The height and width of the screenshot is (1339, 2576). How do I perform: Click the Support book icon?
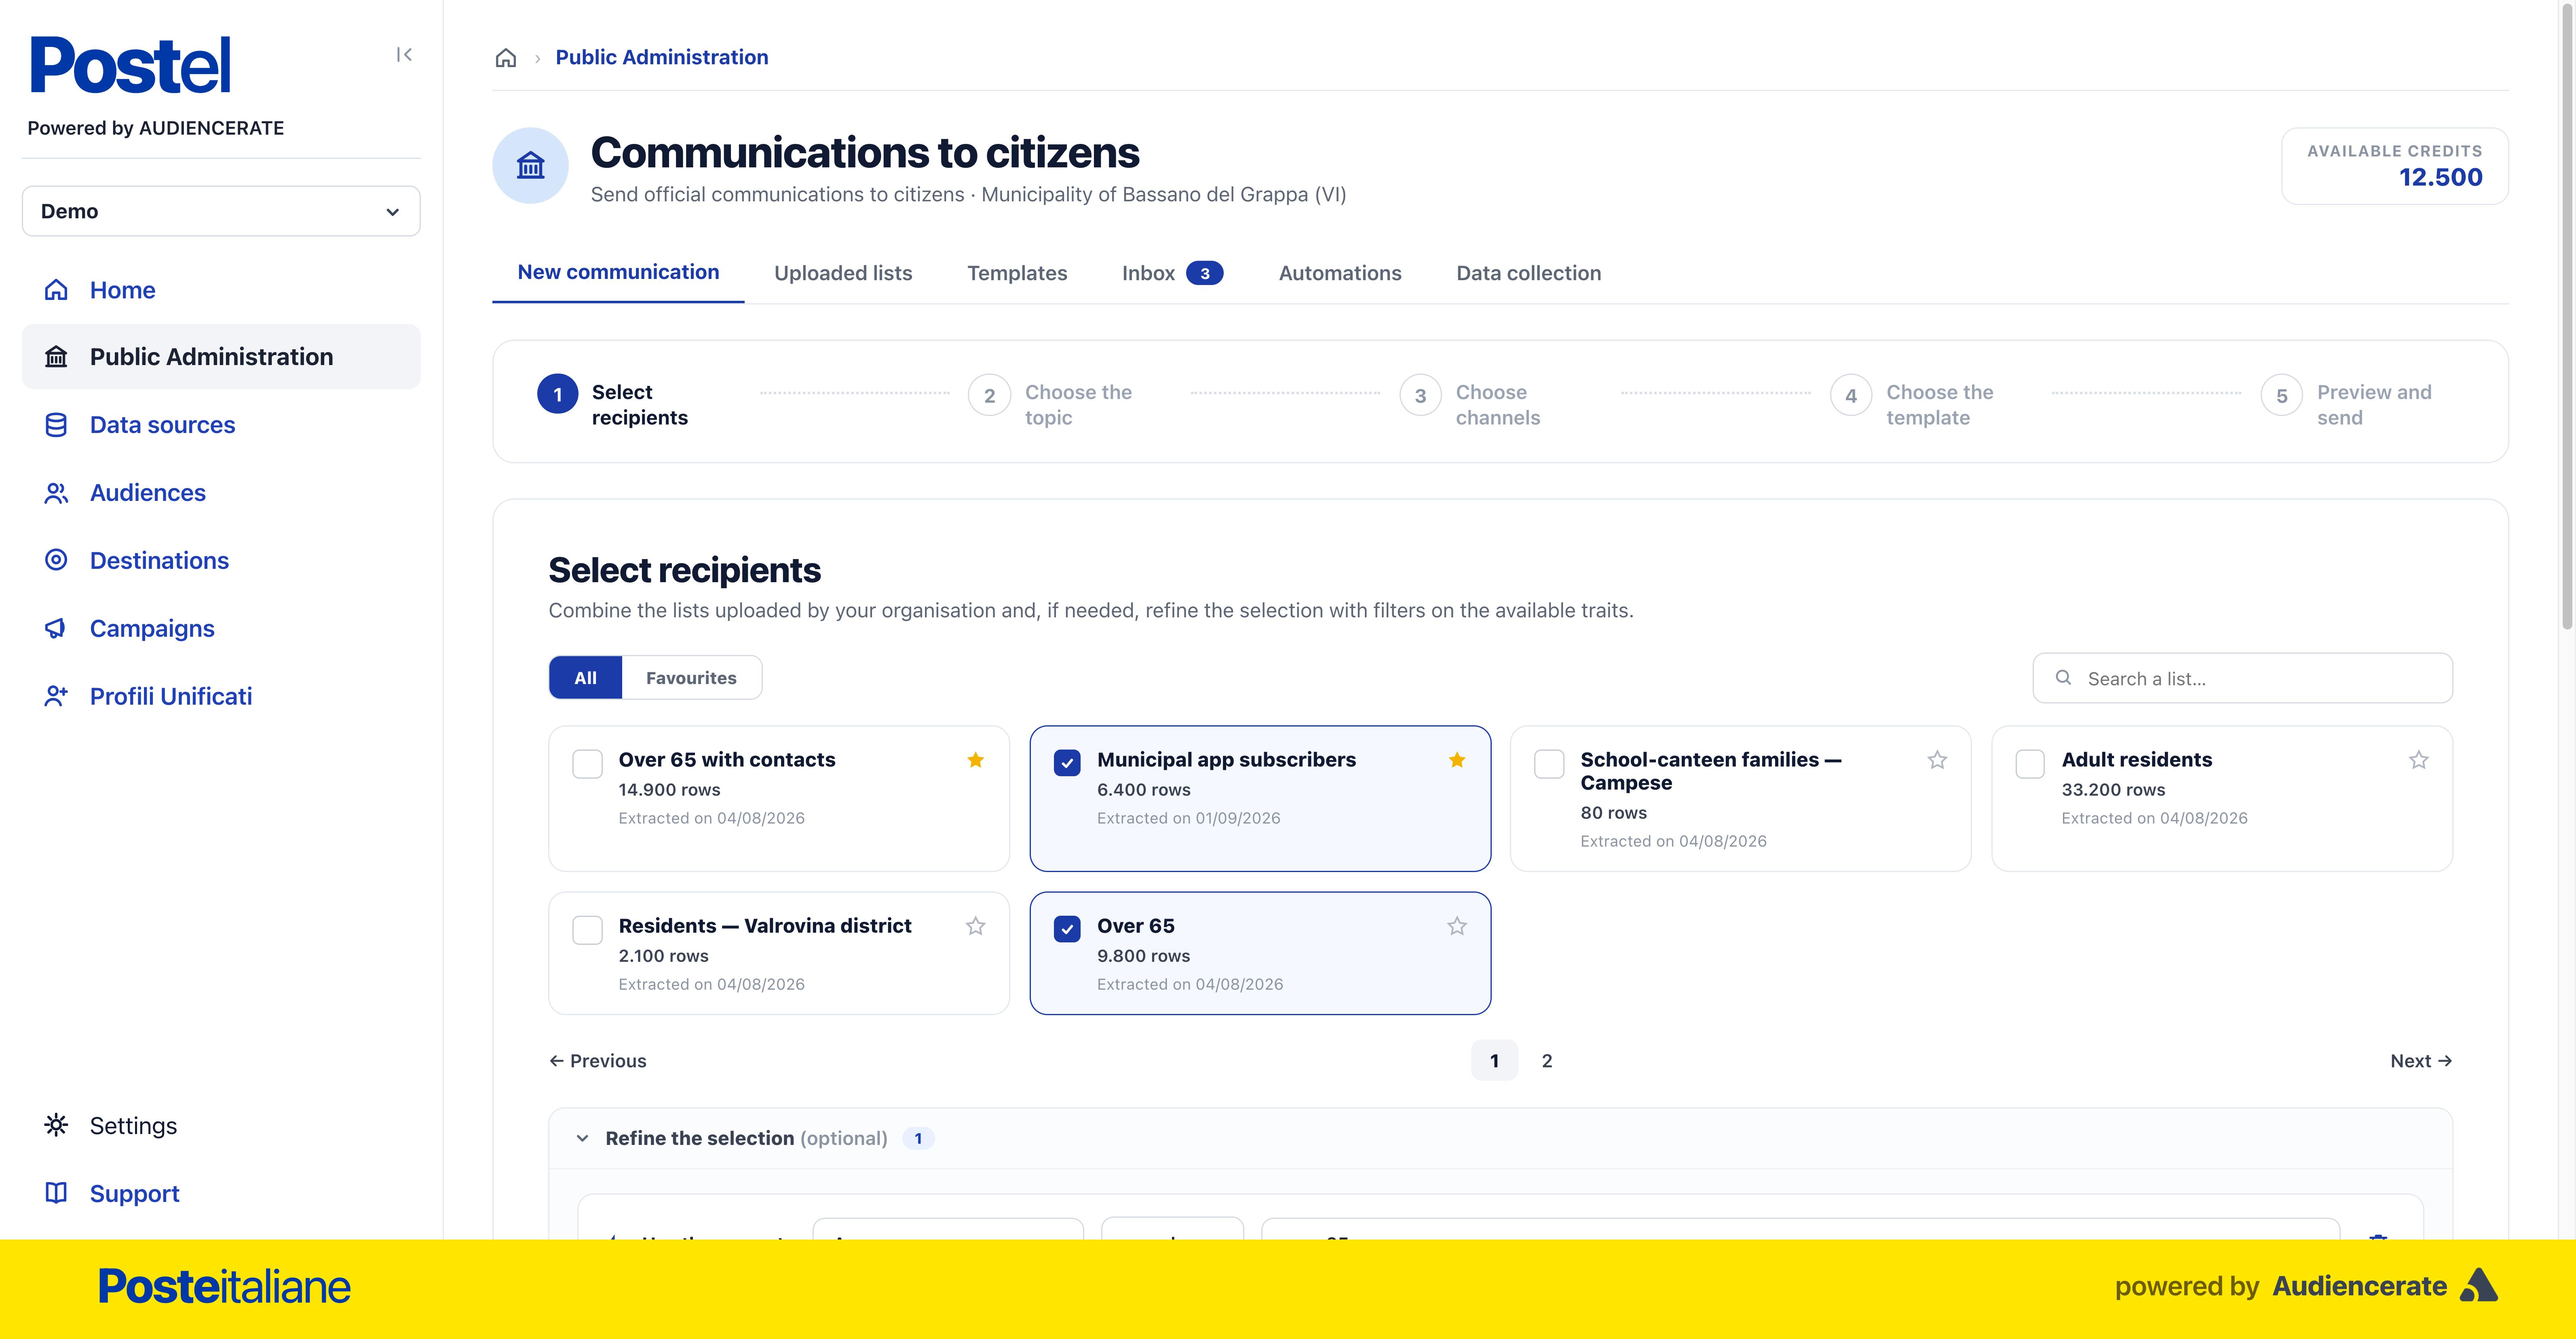point(56,1193)
